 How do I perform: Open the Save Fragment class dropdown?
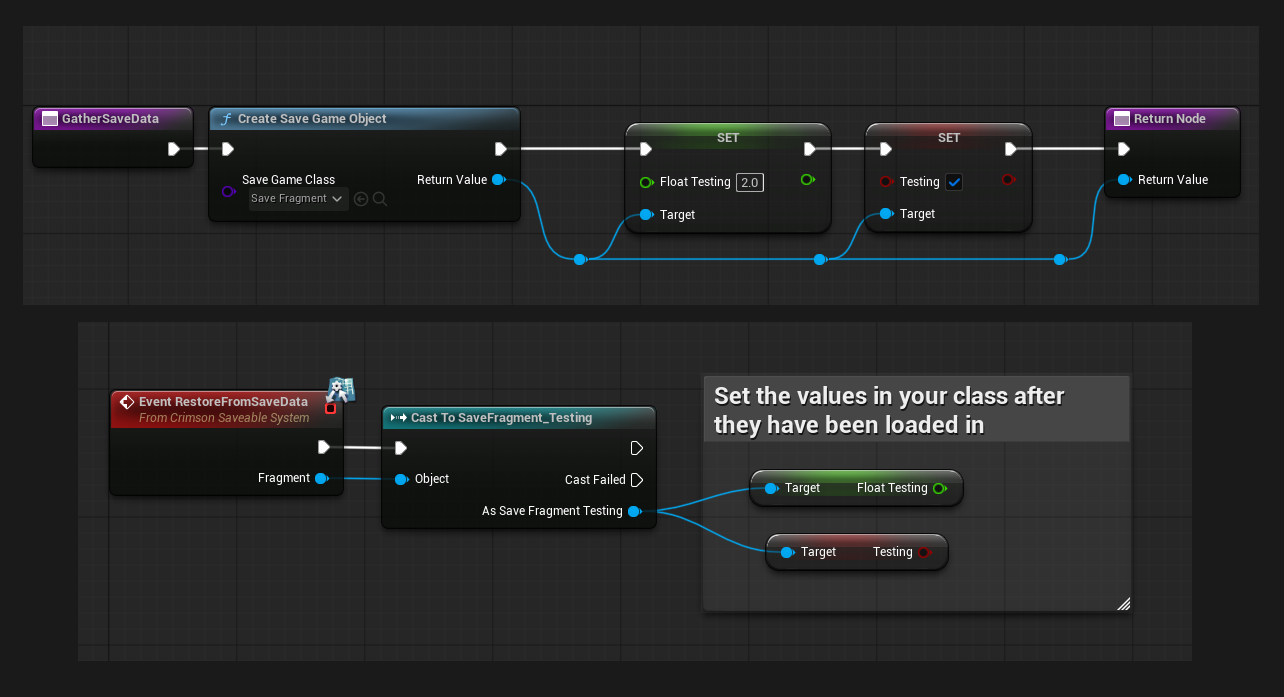click(x=298, y=199)
